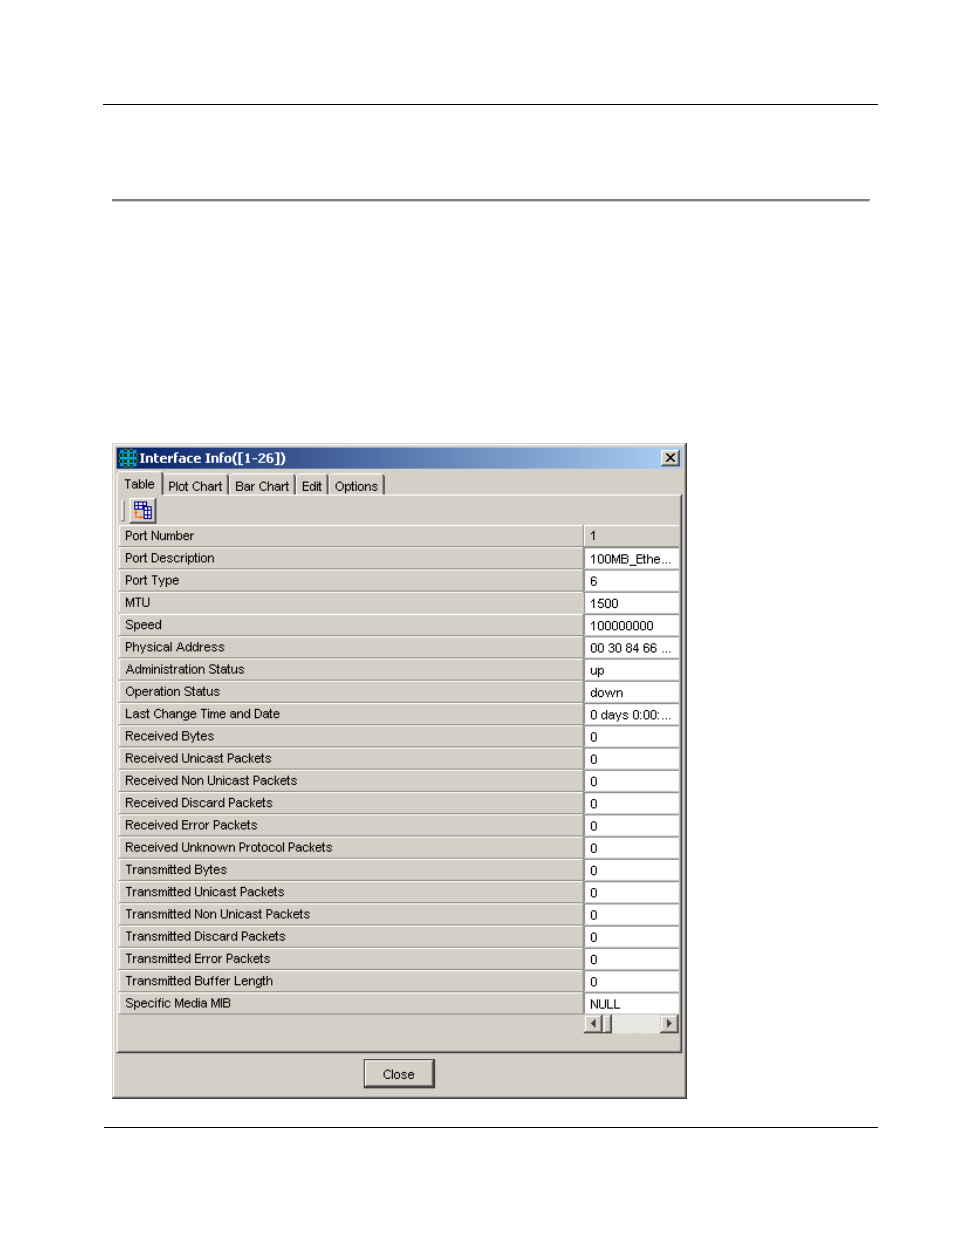Switch to the Table tab

click(x=139, y=484)
